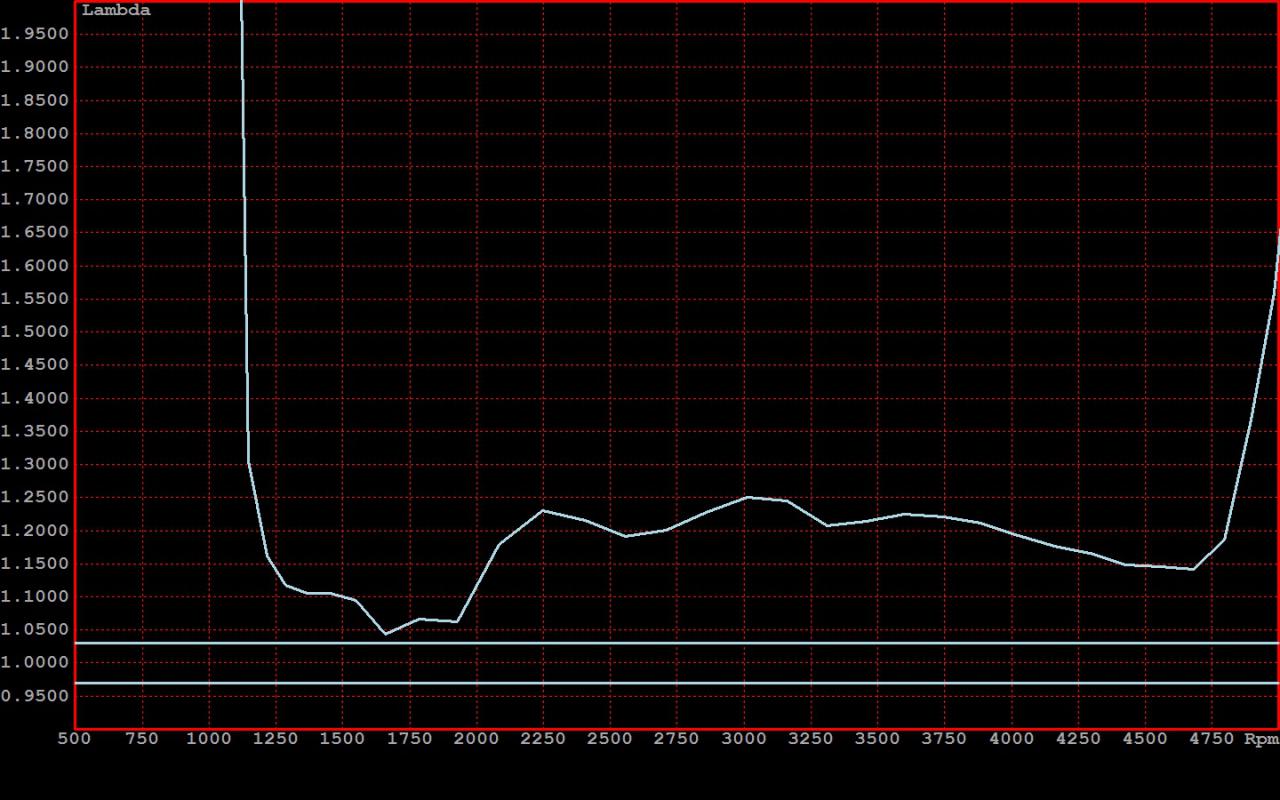
Task: Pick the 2000 rpm axis tick label
Action: 476,739
